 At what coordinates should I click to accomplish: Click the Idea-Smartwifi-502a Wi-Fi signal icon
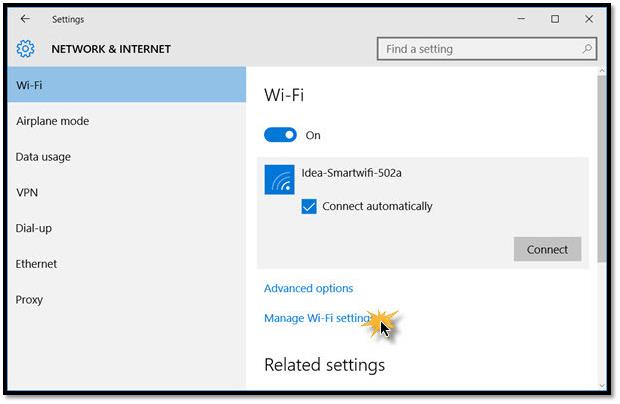coord(280,180)
